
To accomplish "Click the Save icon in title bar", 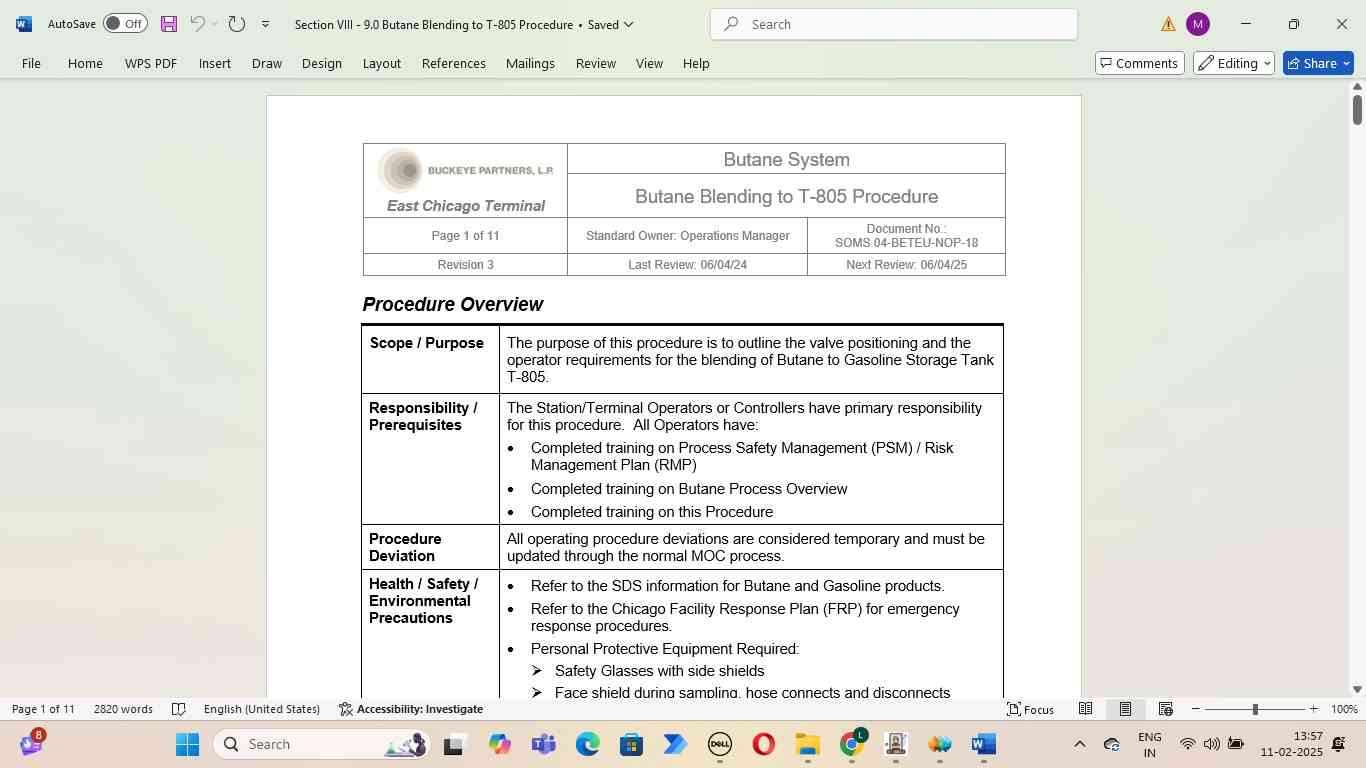I will 168,24.
